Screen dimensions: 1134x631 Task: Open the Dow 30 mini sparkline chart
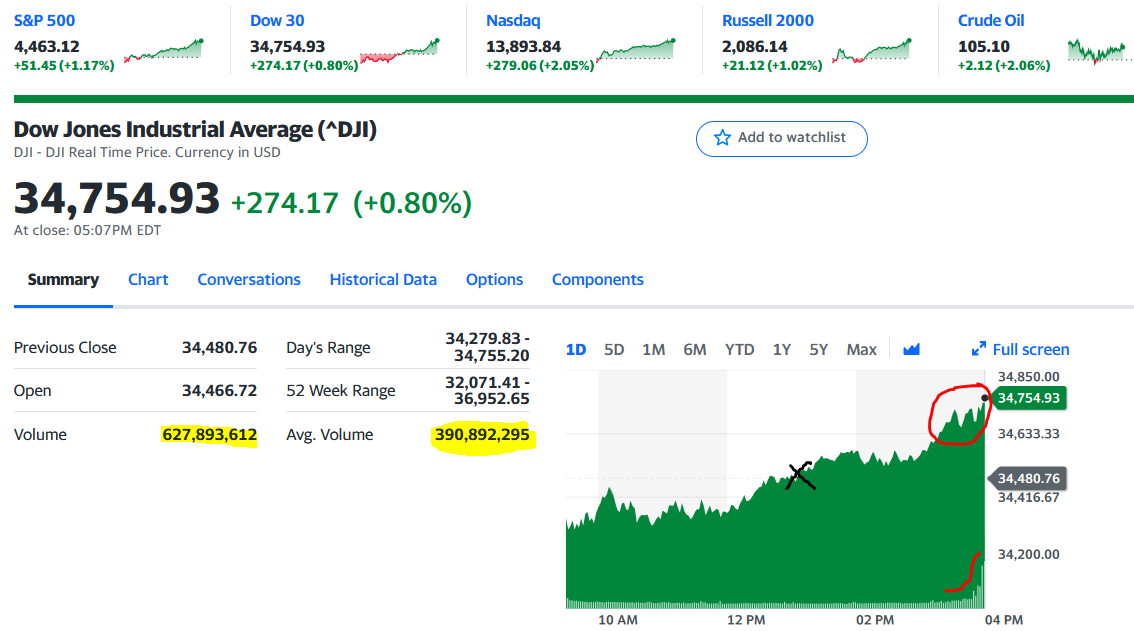coord(400,51)
